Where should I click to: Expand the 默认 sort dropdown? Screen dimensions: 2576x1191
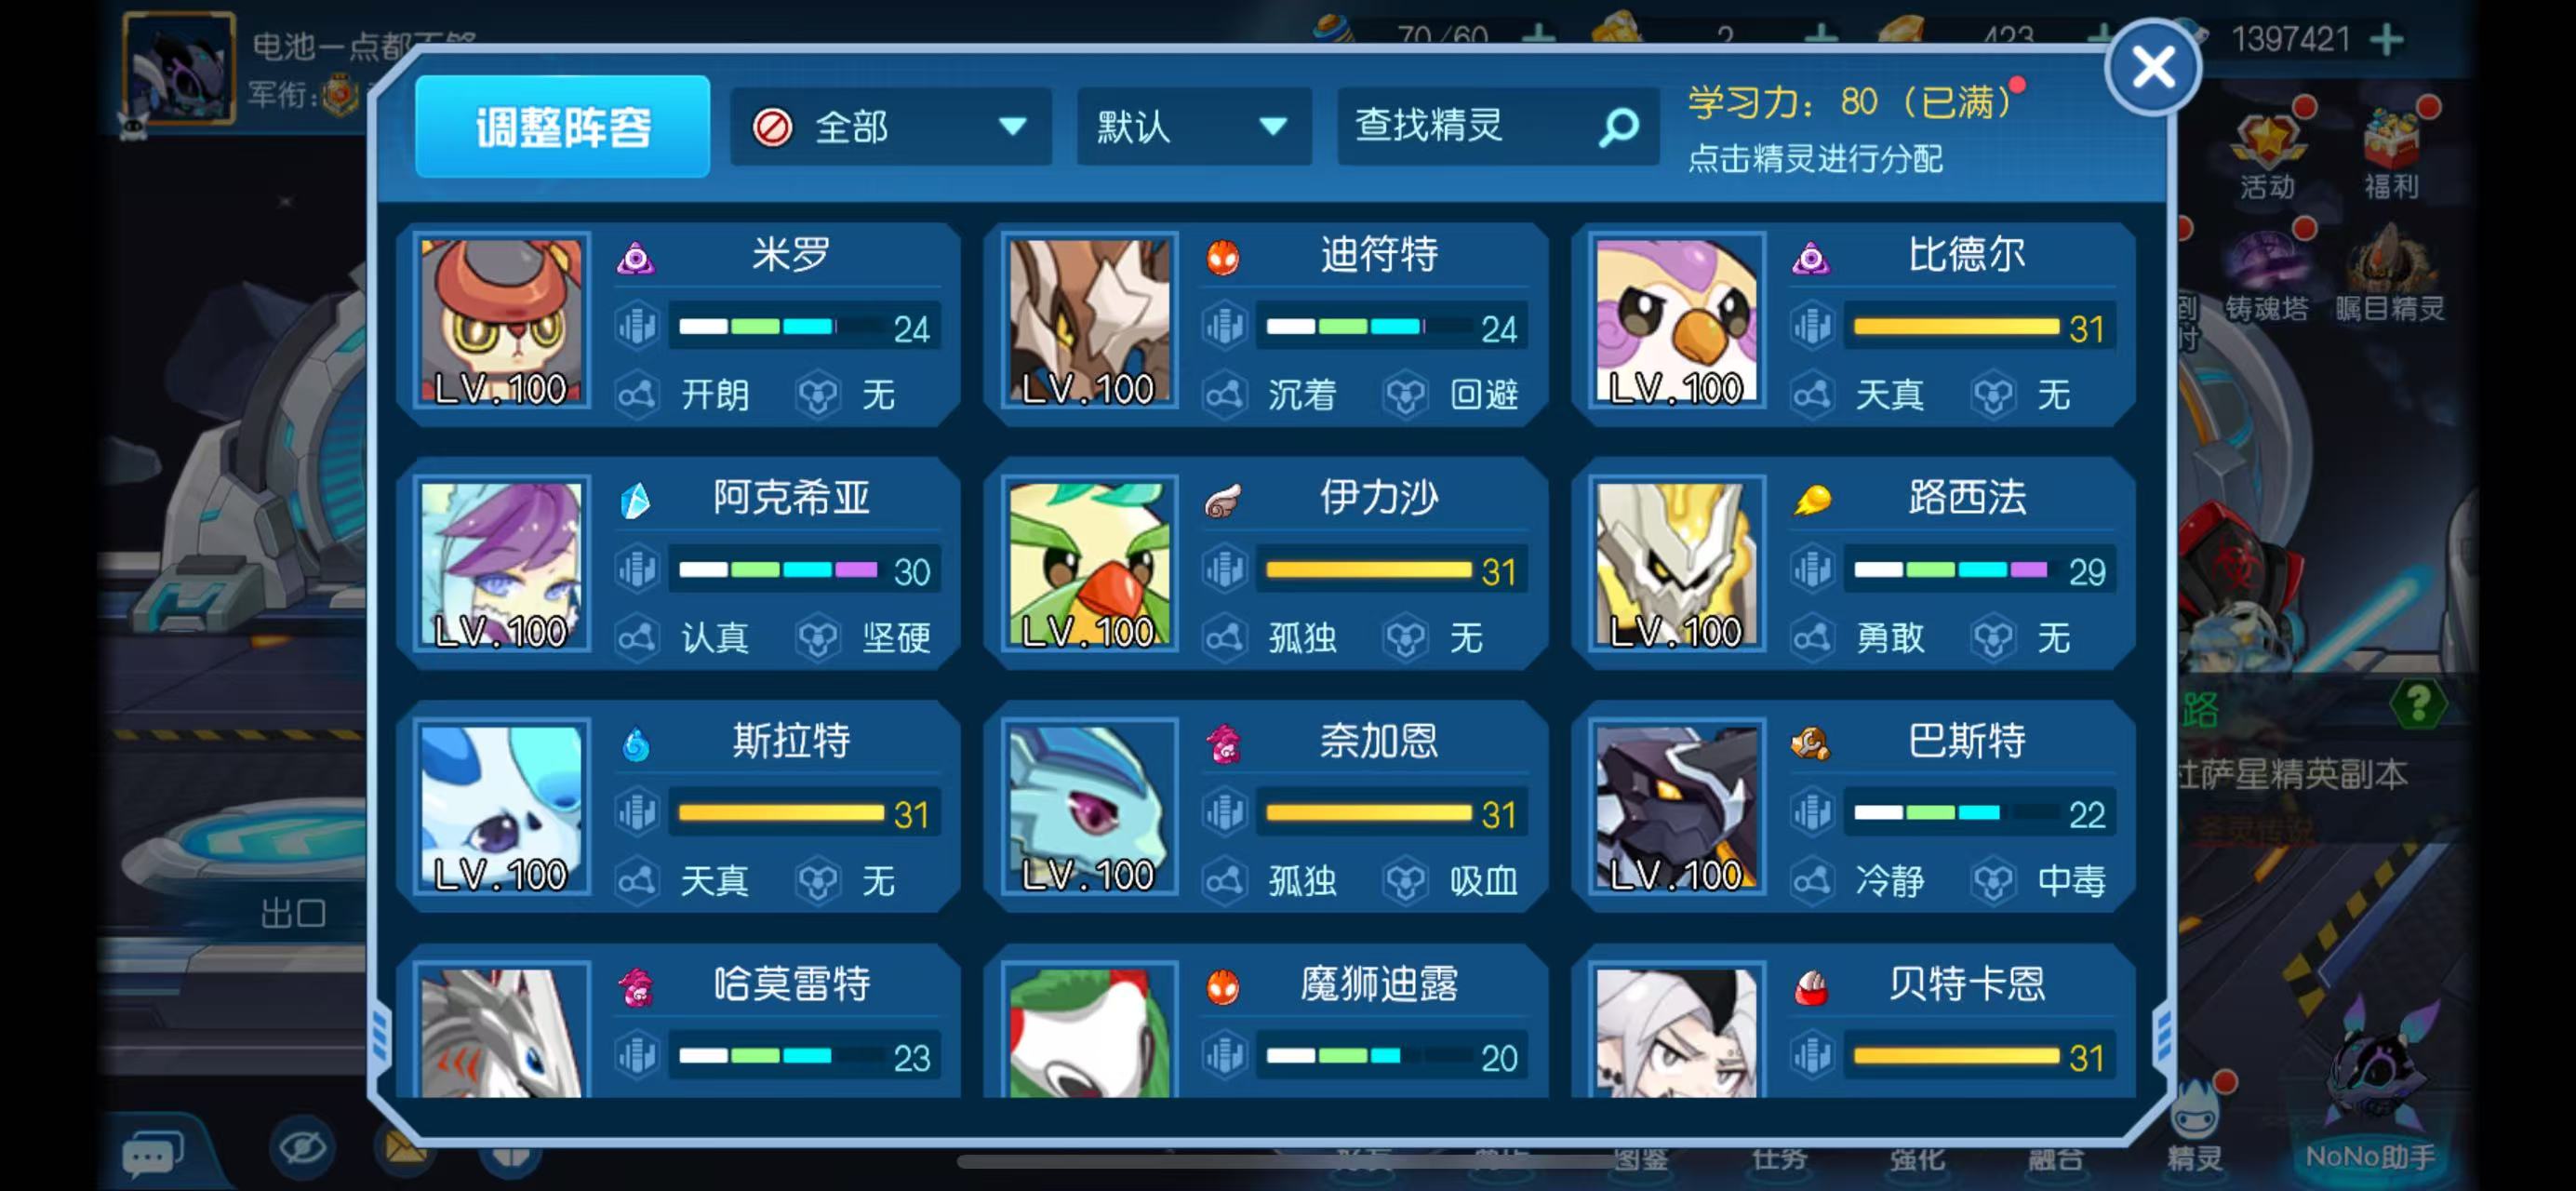(x=1193, y=127)
